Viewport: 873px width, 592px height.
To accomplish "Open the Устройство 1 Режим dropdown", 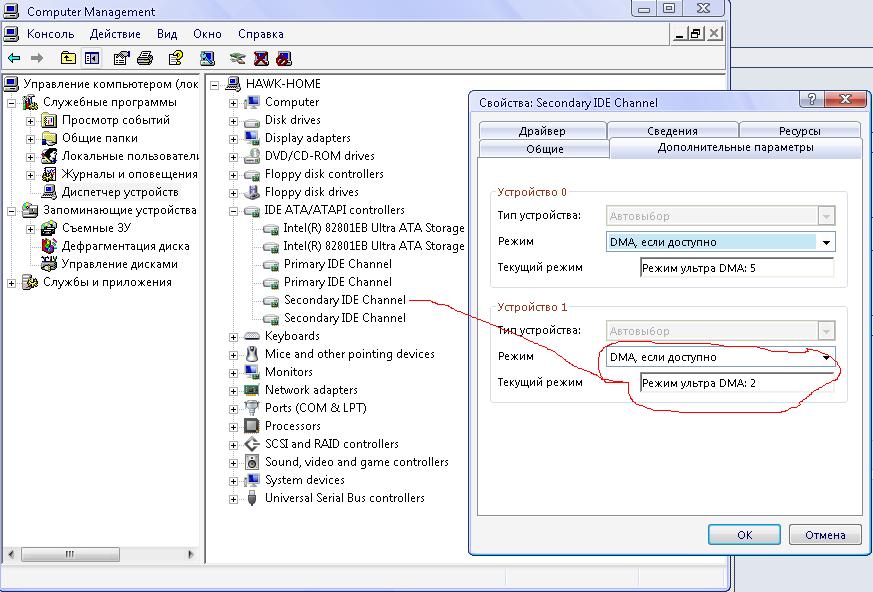I will (x=825, y=357).
